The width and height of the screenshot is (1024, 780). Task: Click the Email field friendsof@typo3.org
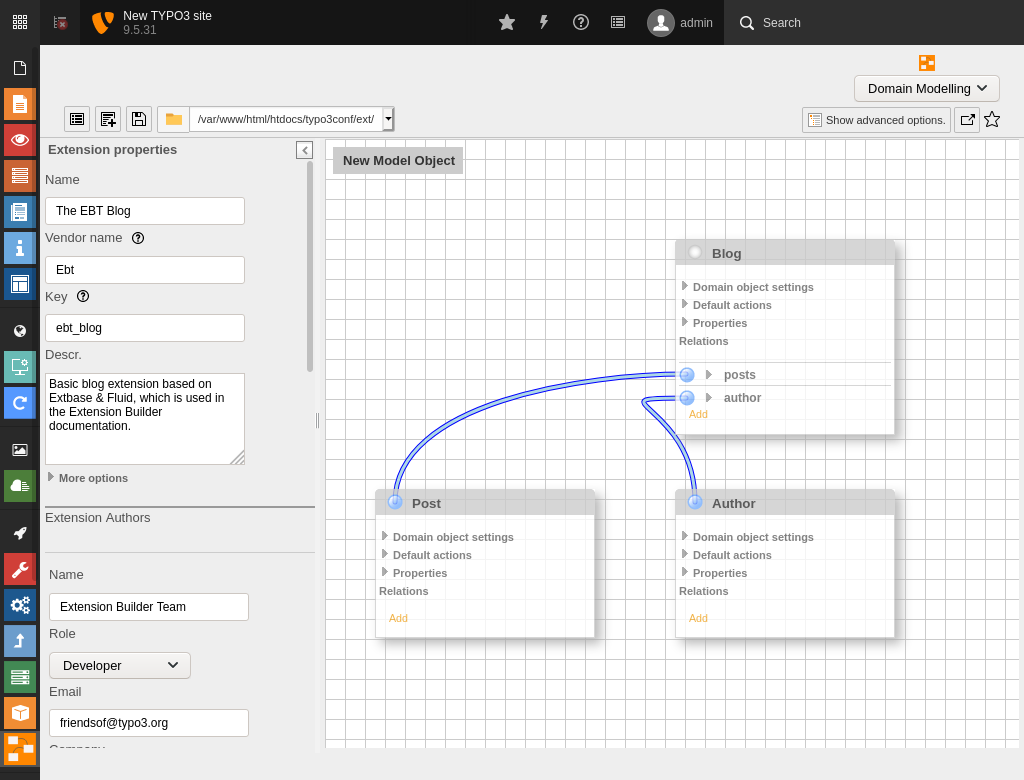pos(149,723)
